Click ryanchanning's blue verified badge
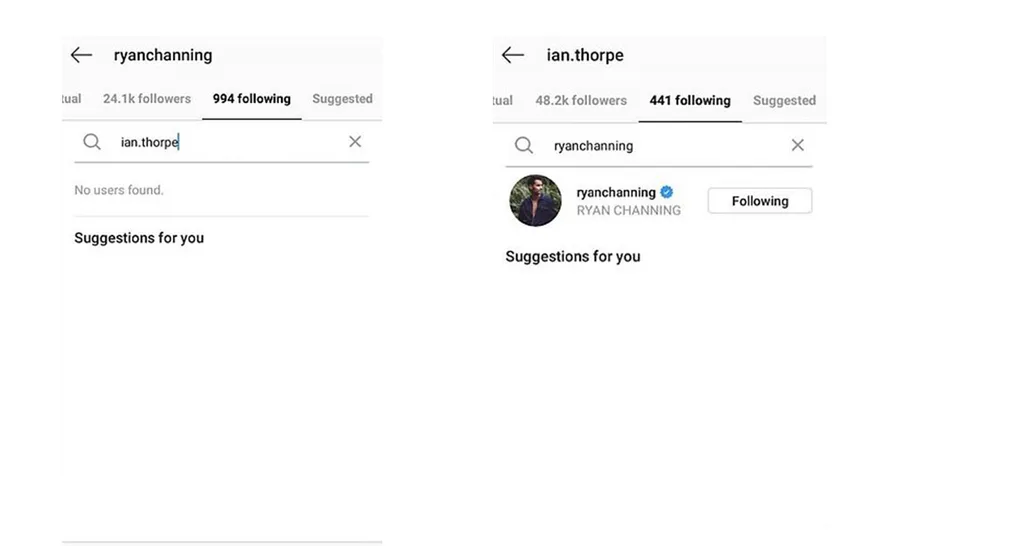Viewport: 1024px width, 546px height. [667, 192]
